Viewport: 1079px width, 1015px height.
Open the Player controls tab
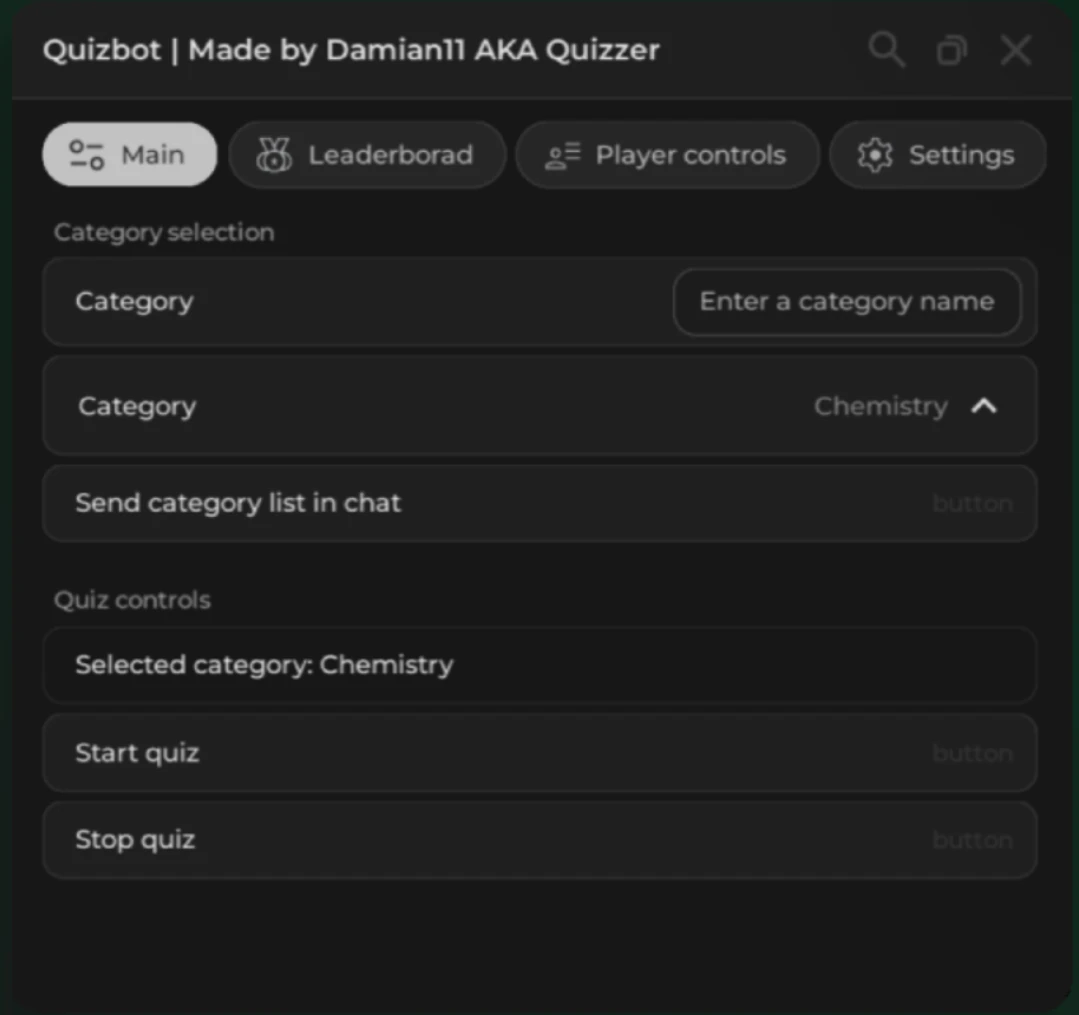click(x=667, y=155)
